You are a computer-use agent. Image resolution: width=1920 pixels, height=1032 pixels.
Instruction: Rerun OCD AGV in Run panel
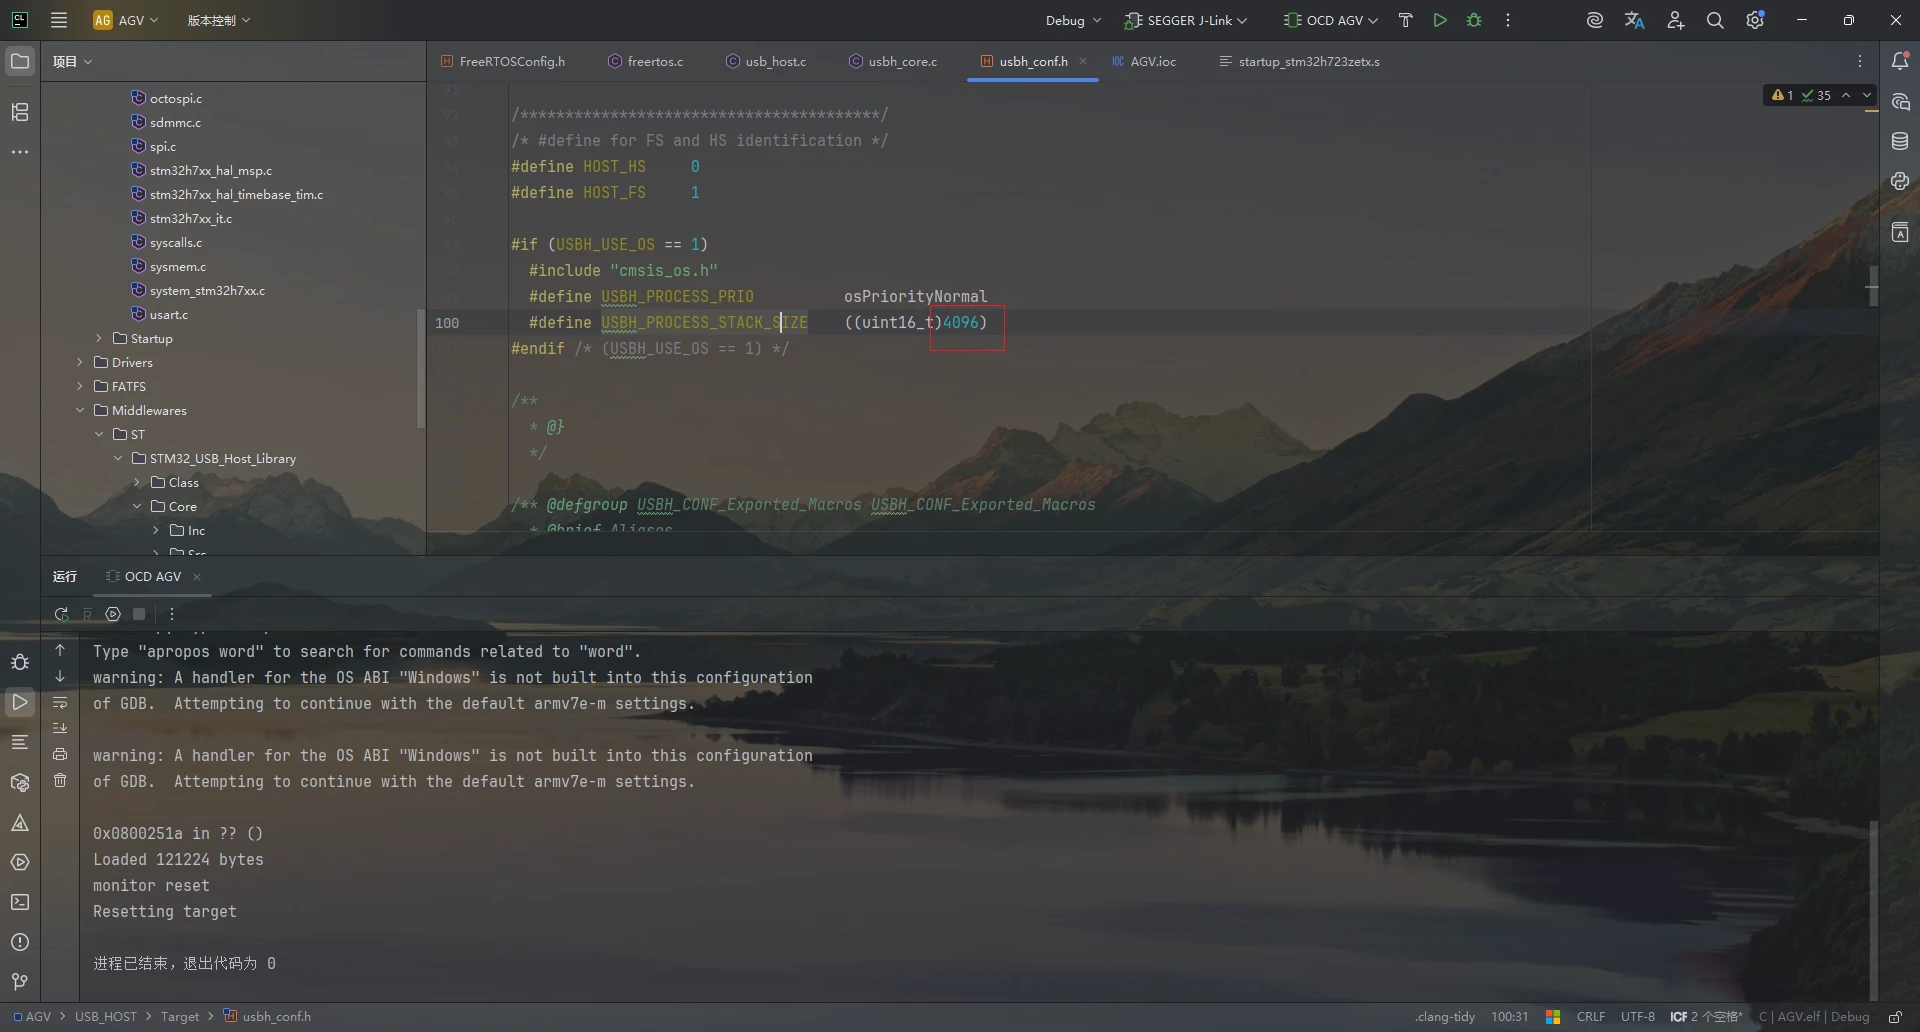pos(62,614)
